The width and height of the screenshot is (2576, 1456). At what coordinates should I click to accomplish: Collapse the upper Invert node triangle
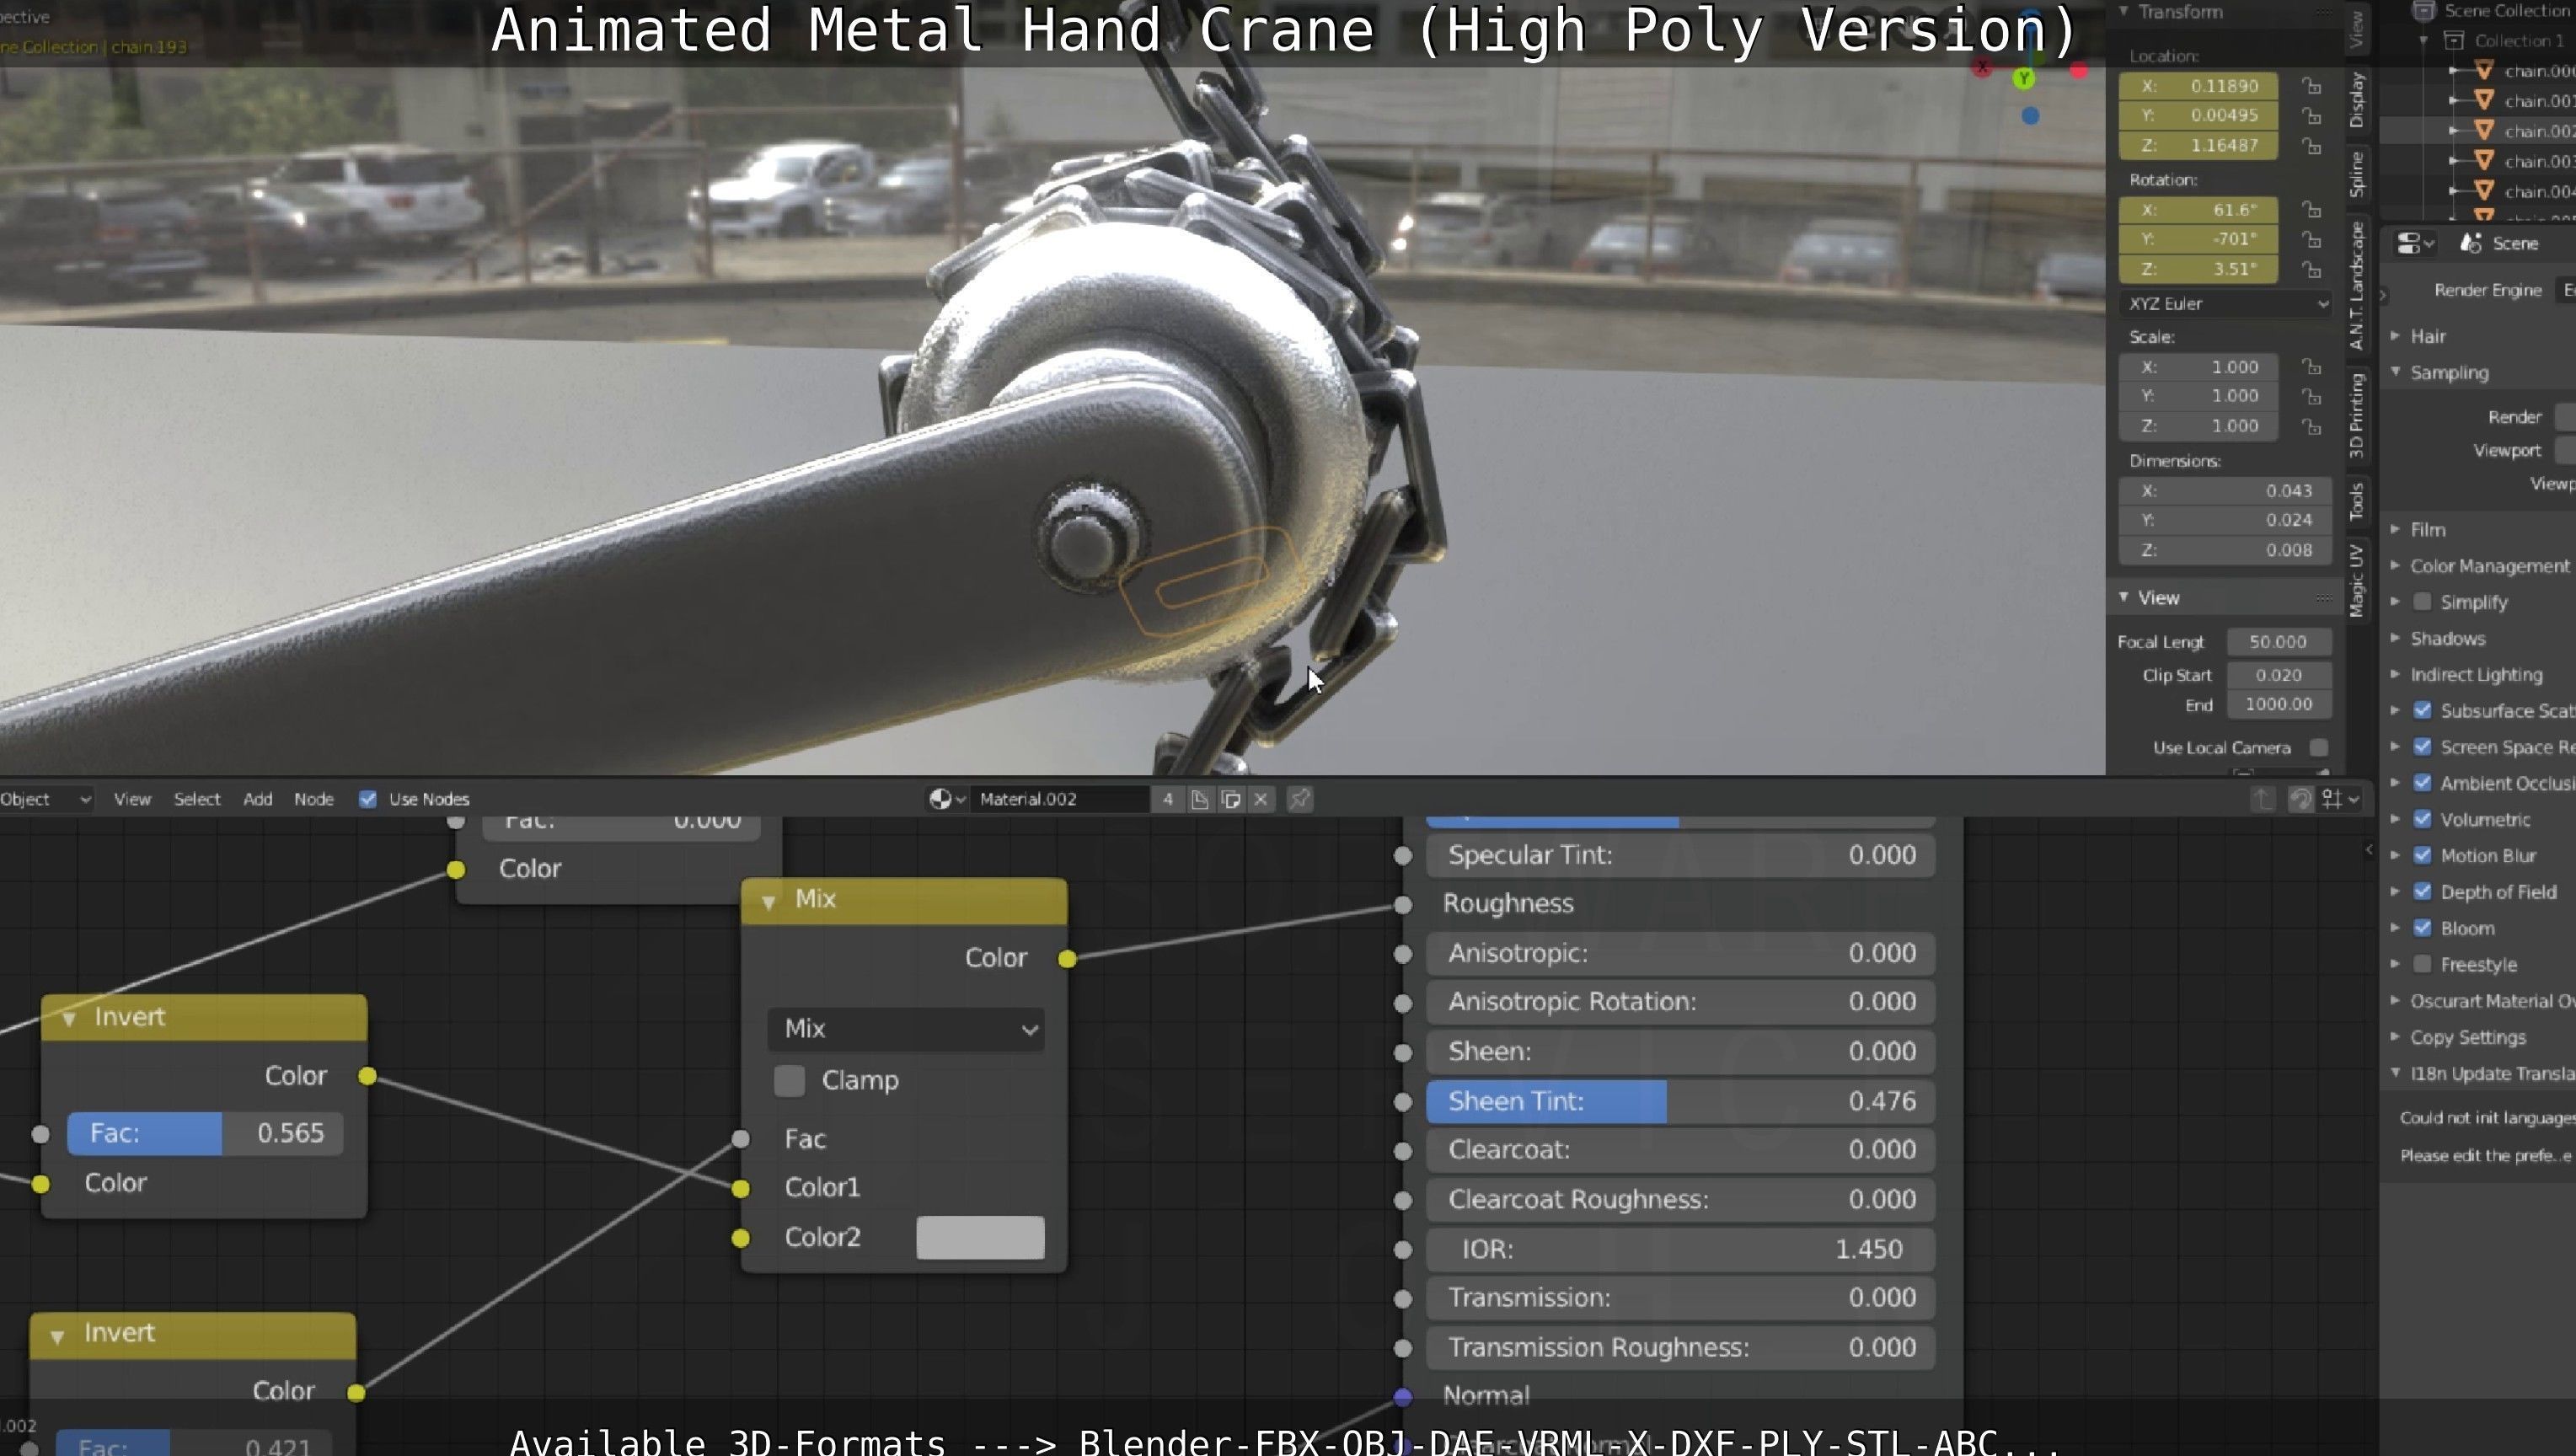click(x=68, y=1019)
